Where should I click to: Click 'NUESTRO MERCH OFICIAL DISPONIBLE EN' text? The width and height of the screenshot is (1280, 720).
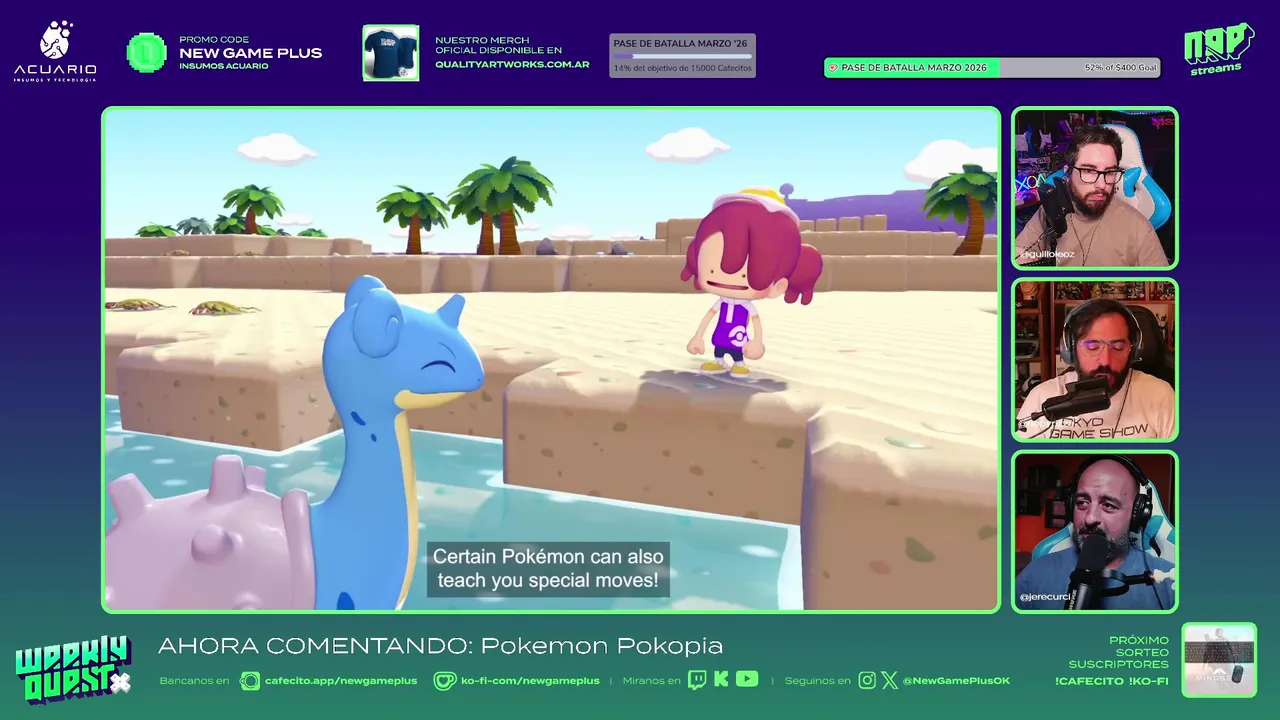pyautogui.click(x=498, y=45)
